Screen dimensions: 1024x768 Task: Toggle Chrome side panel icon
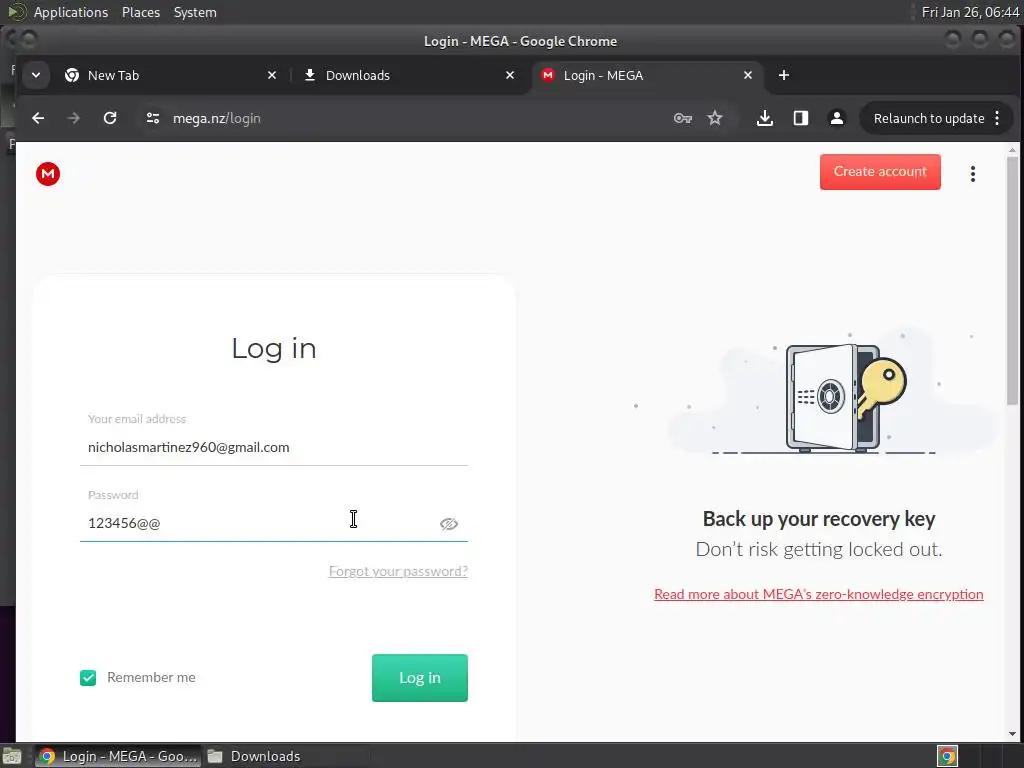click(801, 118)
